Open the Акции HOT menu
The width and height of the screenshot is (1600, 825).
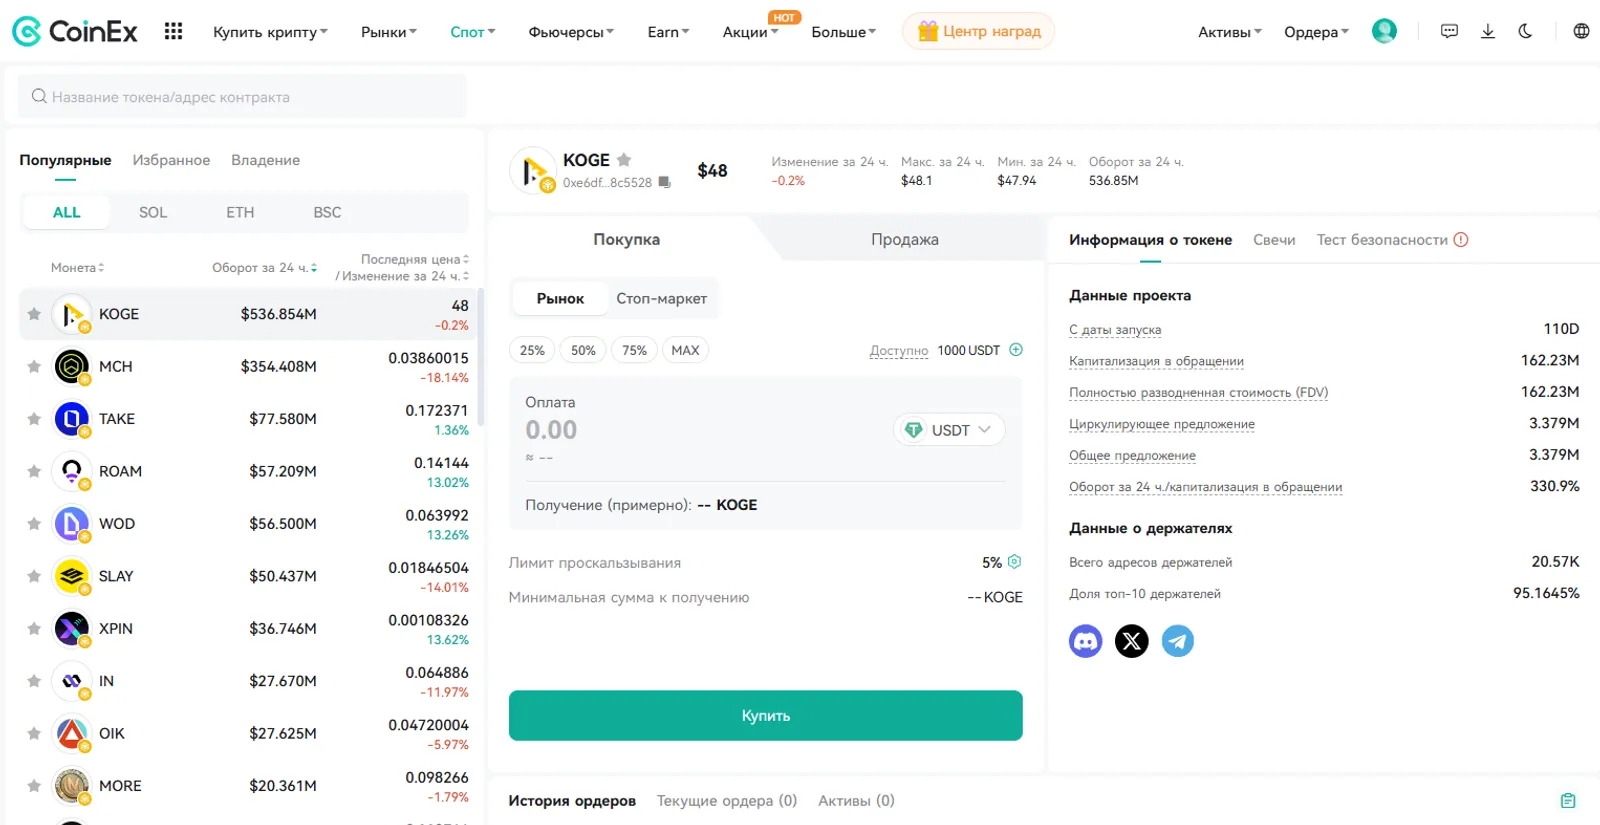750,32
